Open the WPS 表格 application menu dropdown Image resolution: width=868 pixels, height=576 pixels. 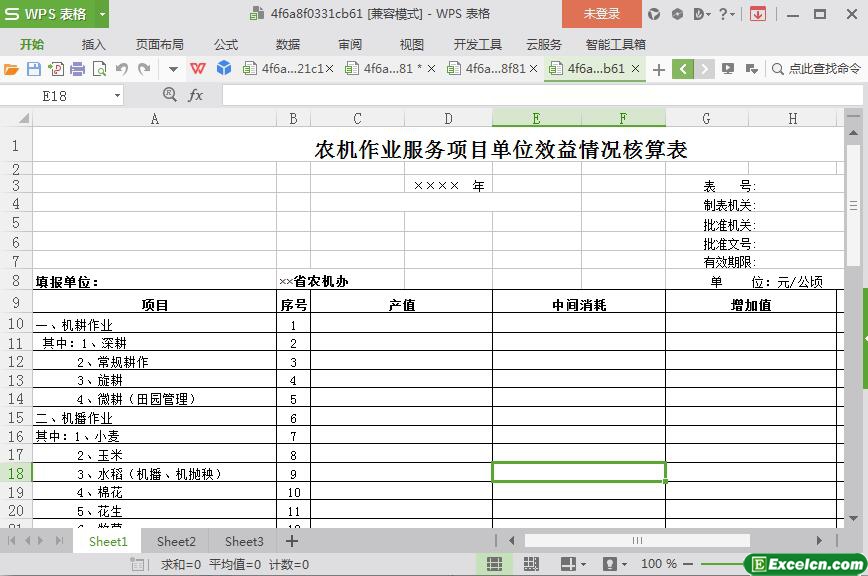pyautogui.click(x=102, y=14)
